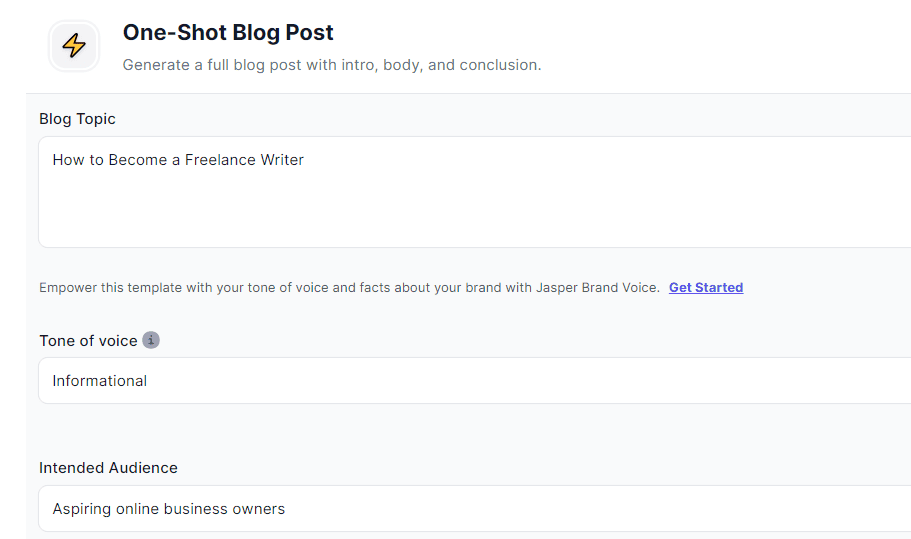Click the Tone of voice info icon
The height and width of the screenshot is (539, 911).
(151, 340)
